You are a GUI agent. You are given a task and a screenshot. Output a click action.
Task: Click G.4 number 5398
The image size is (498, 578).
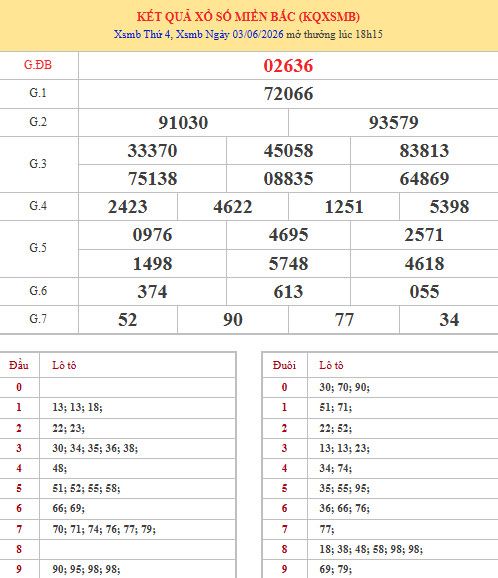pos(449,206)
